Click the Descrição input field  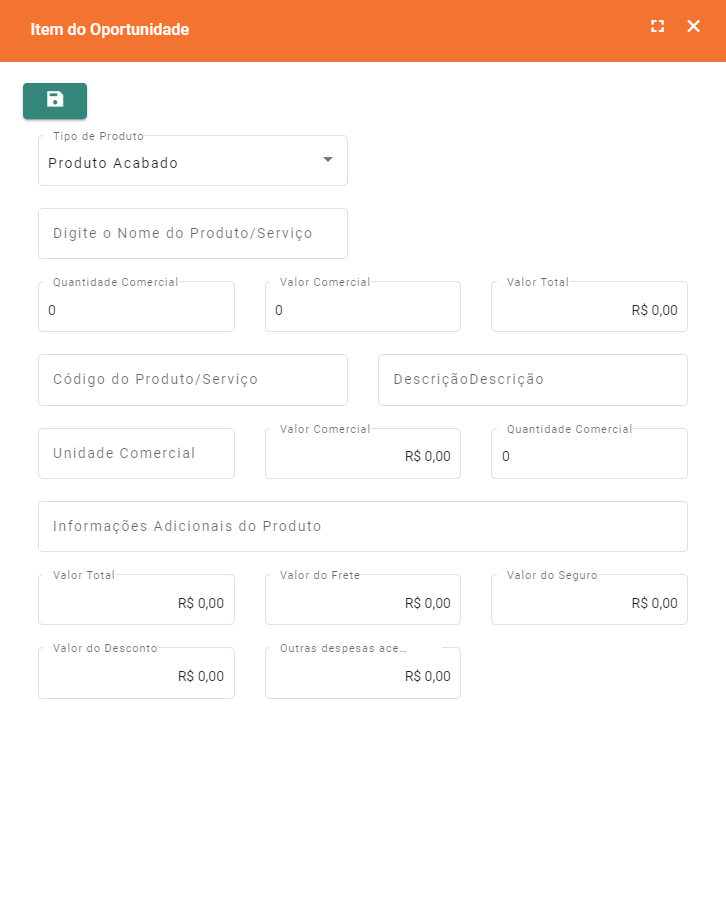coord(532,380)
